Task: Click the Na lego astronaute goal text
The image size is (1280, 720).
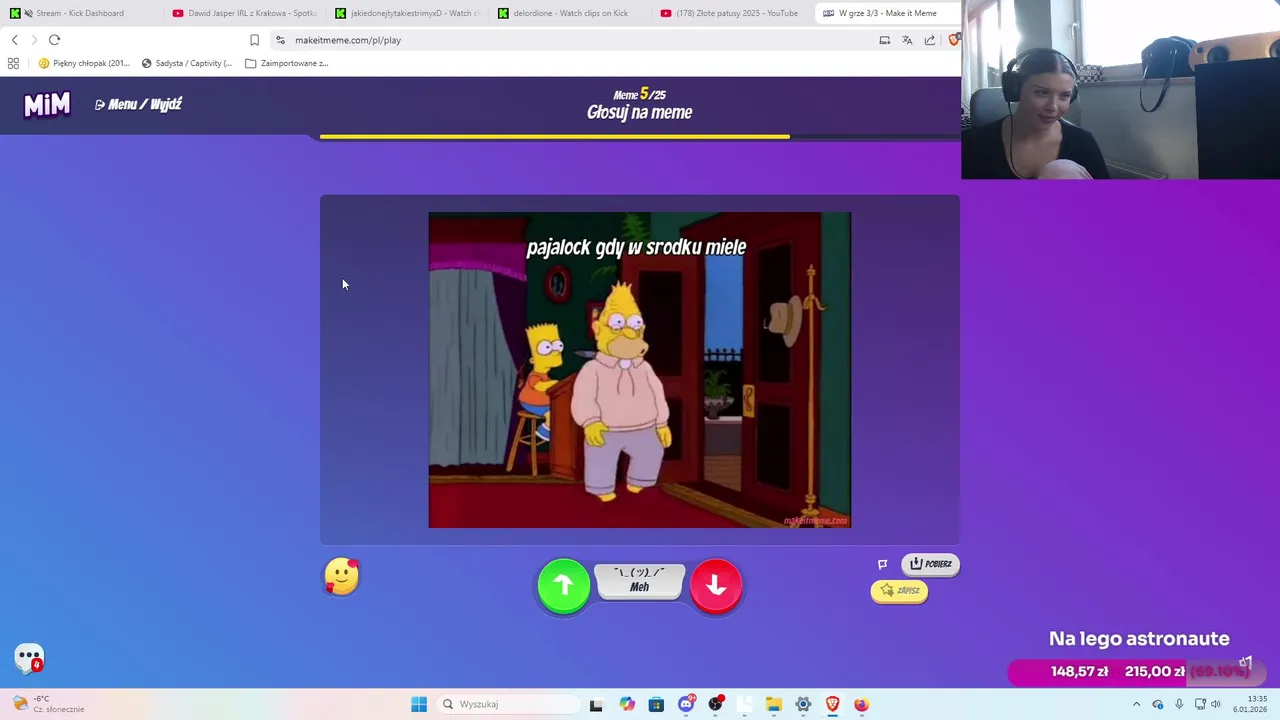Action: click(1139, 639)
